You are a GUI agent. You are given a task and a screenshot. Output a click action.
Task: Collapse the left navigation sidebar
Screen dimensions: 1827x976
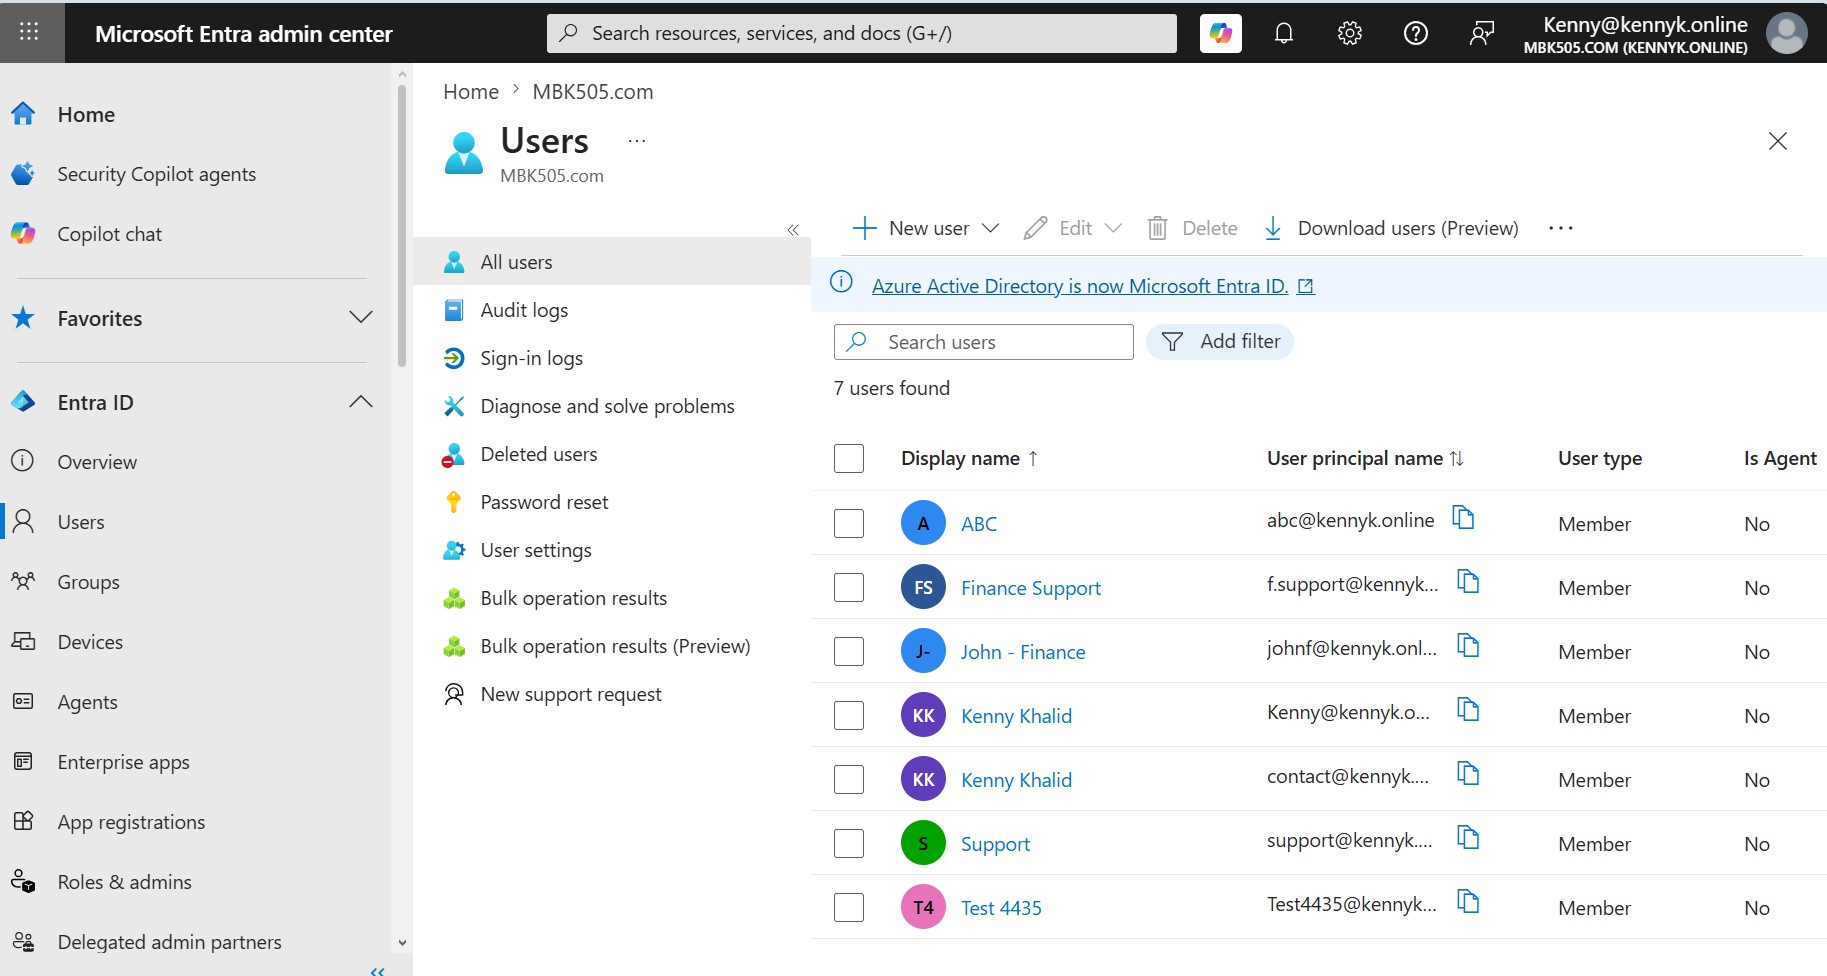(x=377, y=970)
